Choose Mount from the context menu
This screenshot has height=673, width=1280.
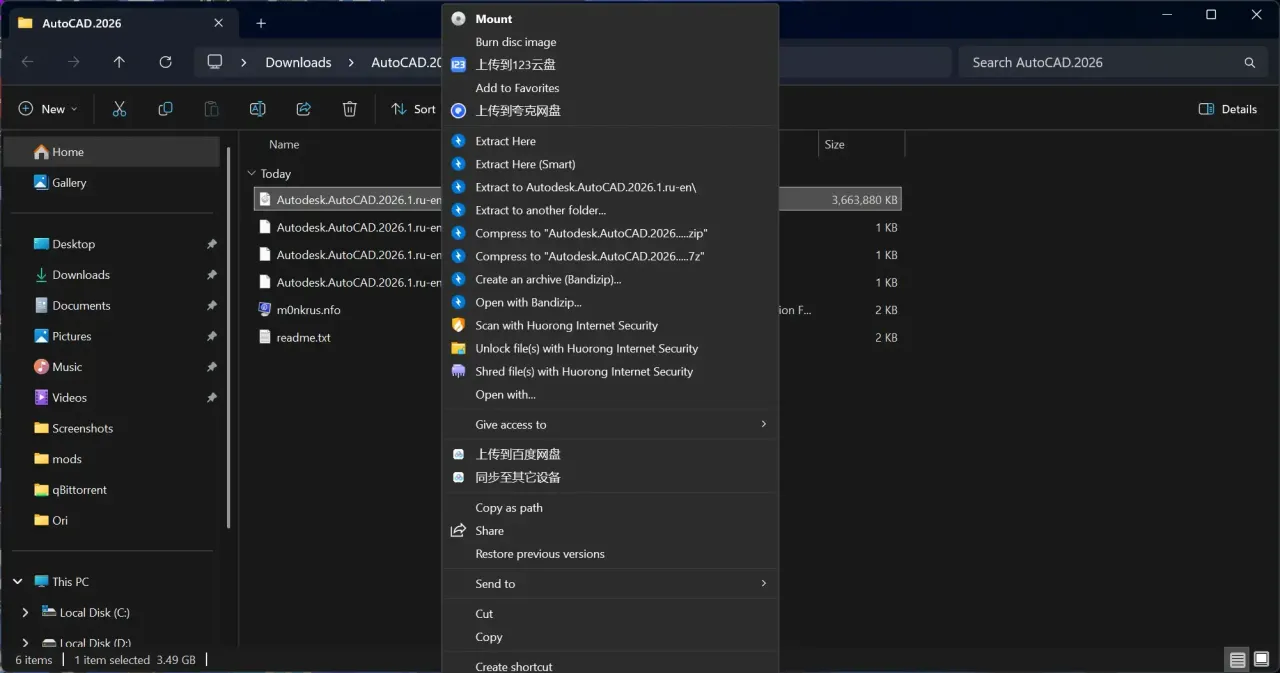[611, 19]
